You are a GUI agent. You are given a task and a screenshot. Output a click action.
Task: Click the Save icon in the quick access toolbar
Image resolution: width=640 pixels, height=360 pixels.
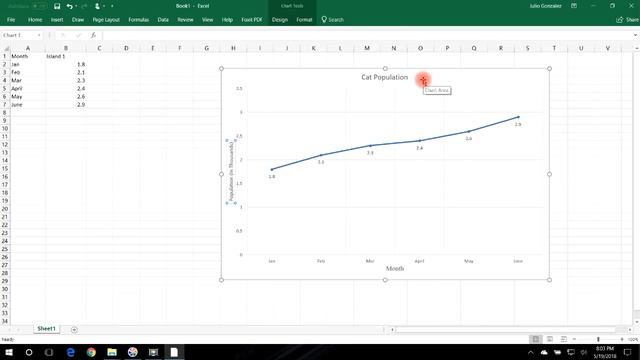coord(57,6)
